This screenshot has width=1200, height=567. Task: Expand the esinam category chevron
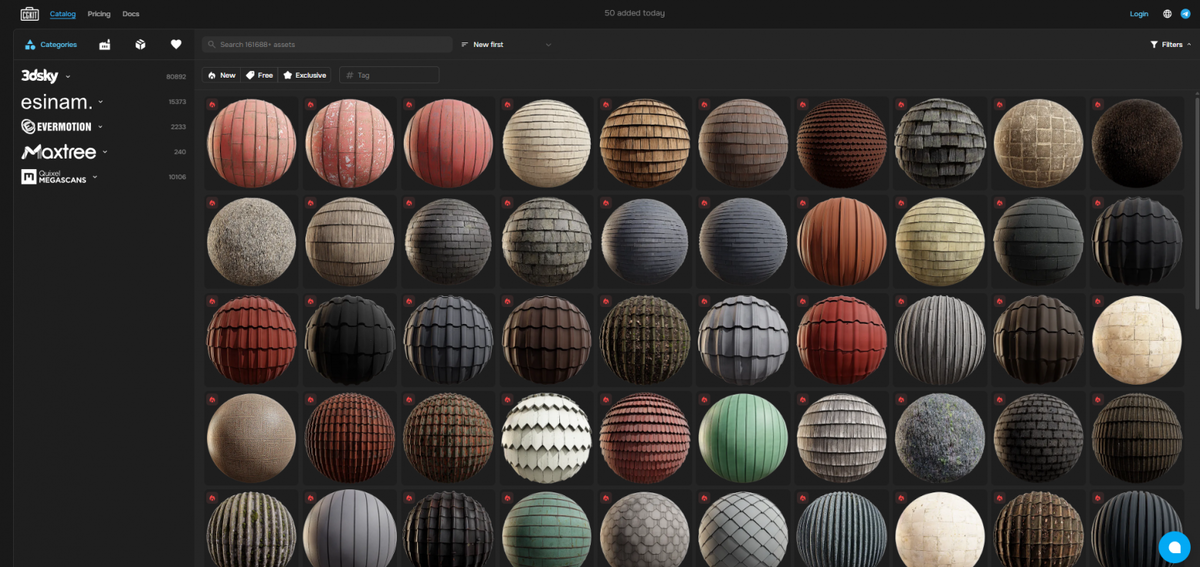pyautogui.click(x=101, y=102)
